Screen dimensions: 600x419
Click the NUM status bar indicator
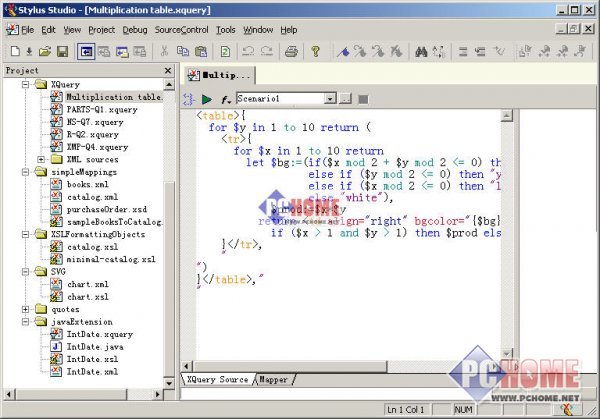tap(463, 410)
